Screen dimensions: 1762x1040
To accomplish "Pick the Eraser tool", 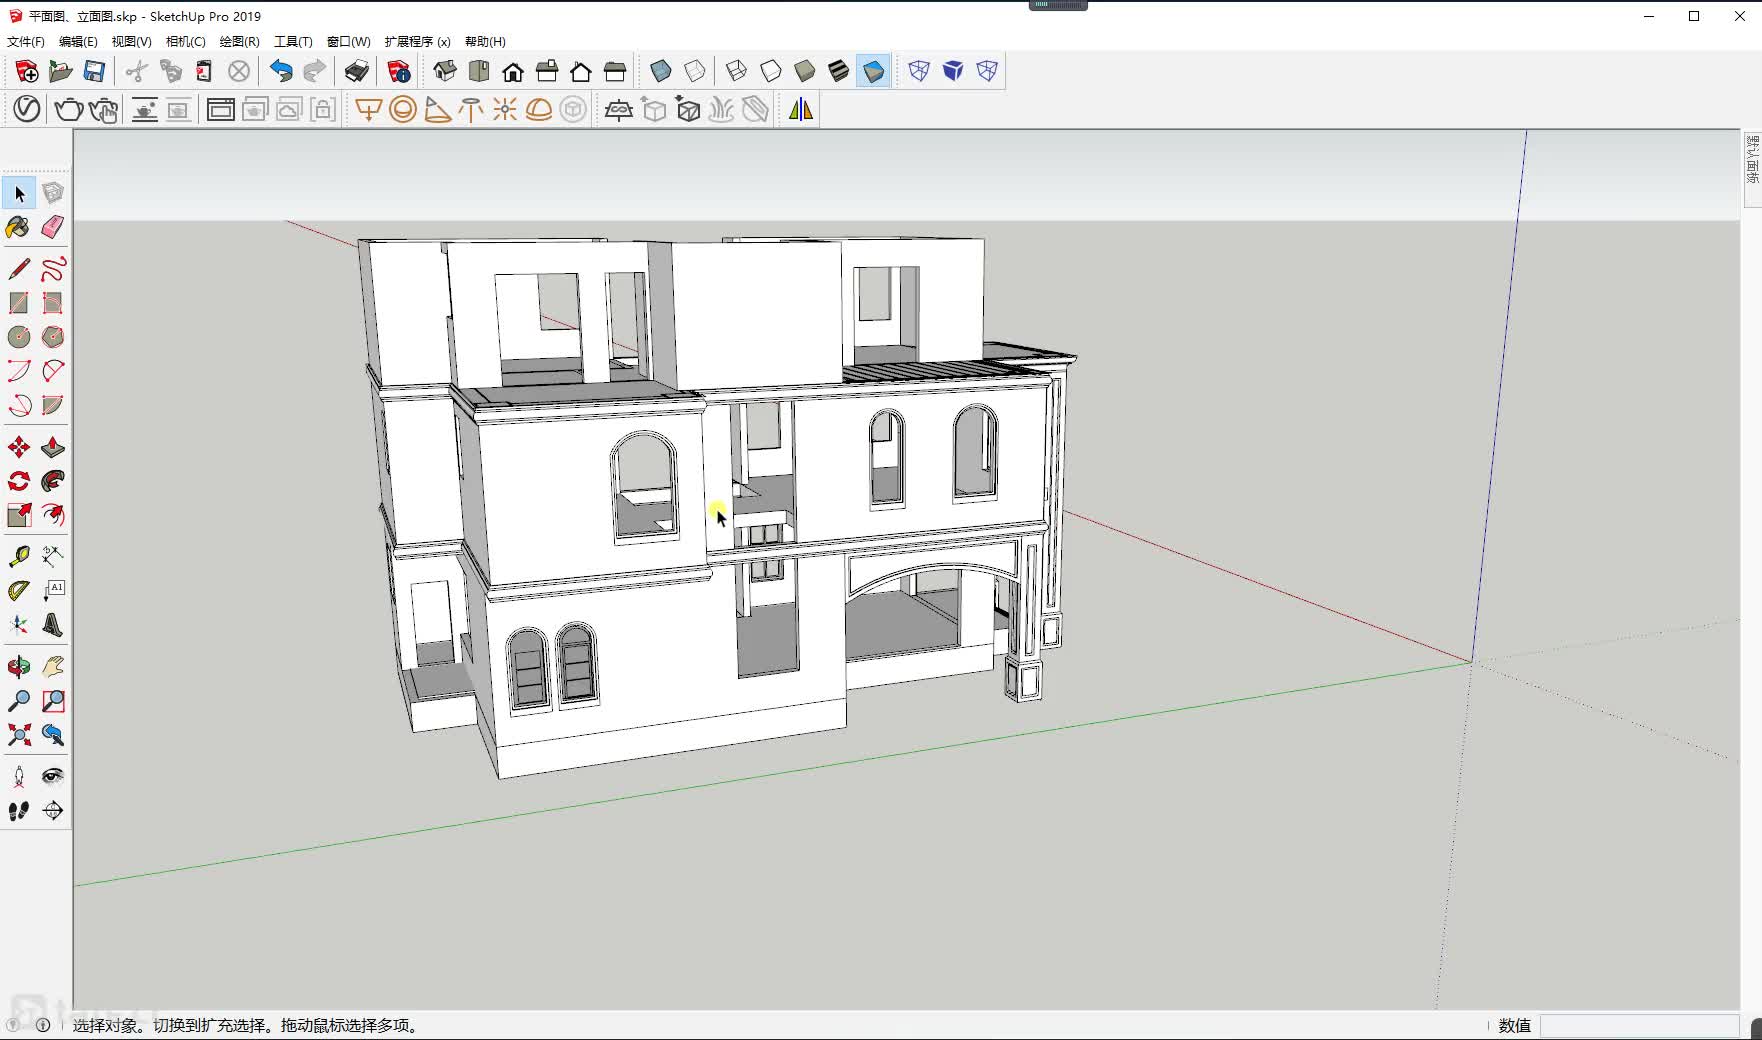I will 53,227.
